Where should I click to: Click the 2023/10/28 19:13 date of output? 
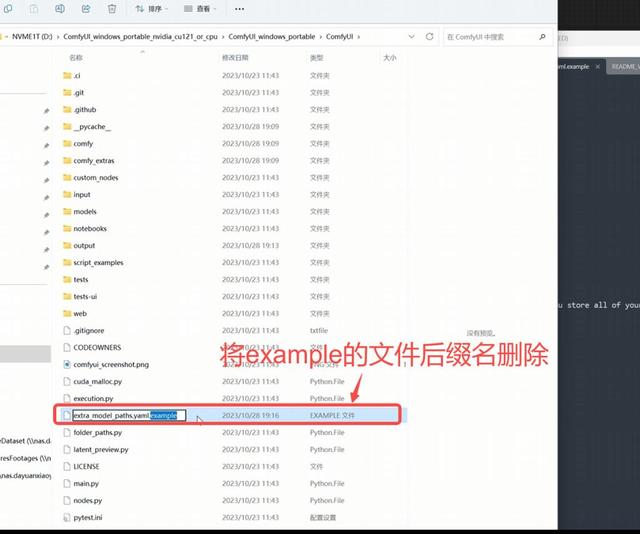pyautogui.click(x=250, y=245)
